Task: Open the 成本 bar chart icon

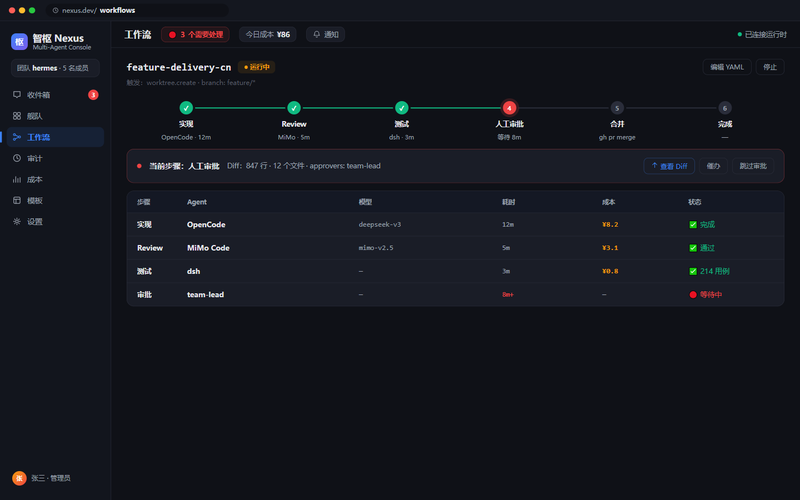Action: point(17,180)
